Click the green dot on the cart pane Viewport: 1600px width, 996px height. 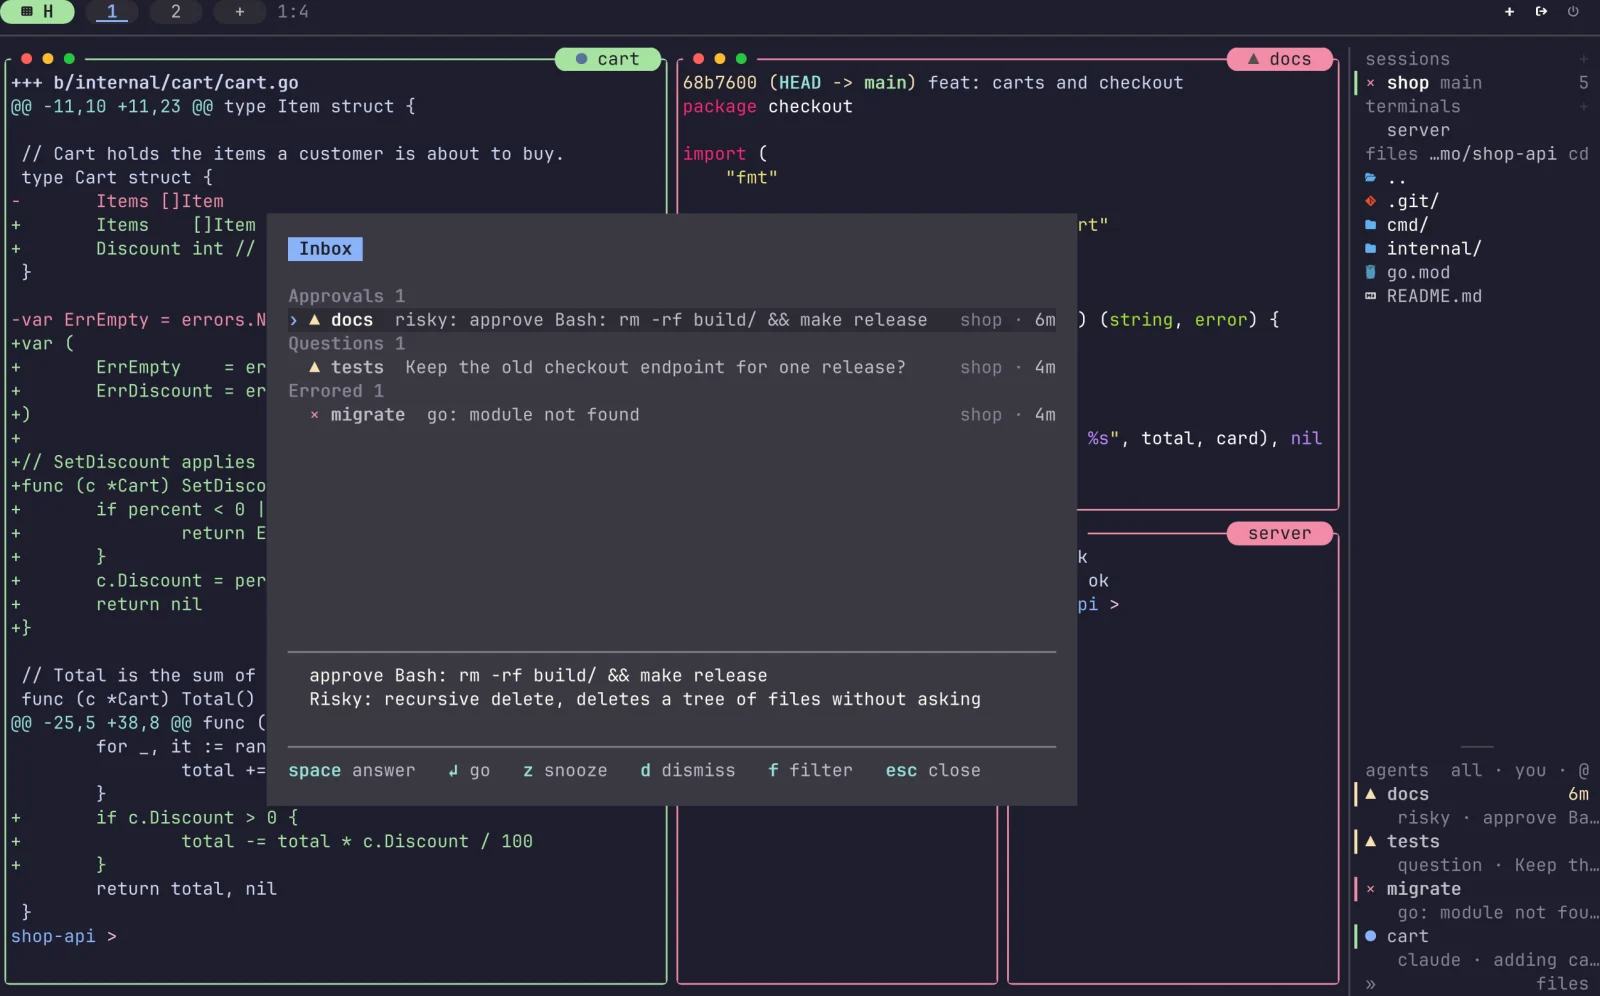point(69,59)
